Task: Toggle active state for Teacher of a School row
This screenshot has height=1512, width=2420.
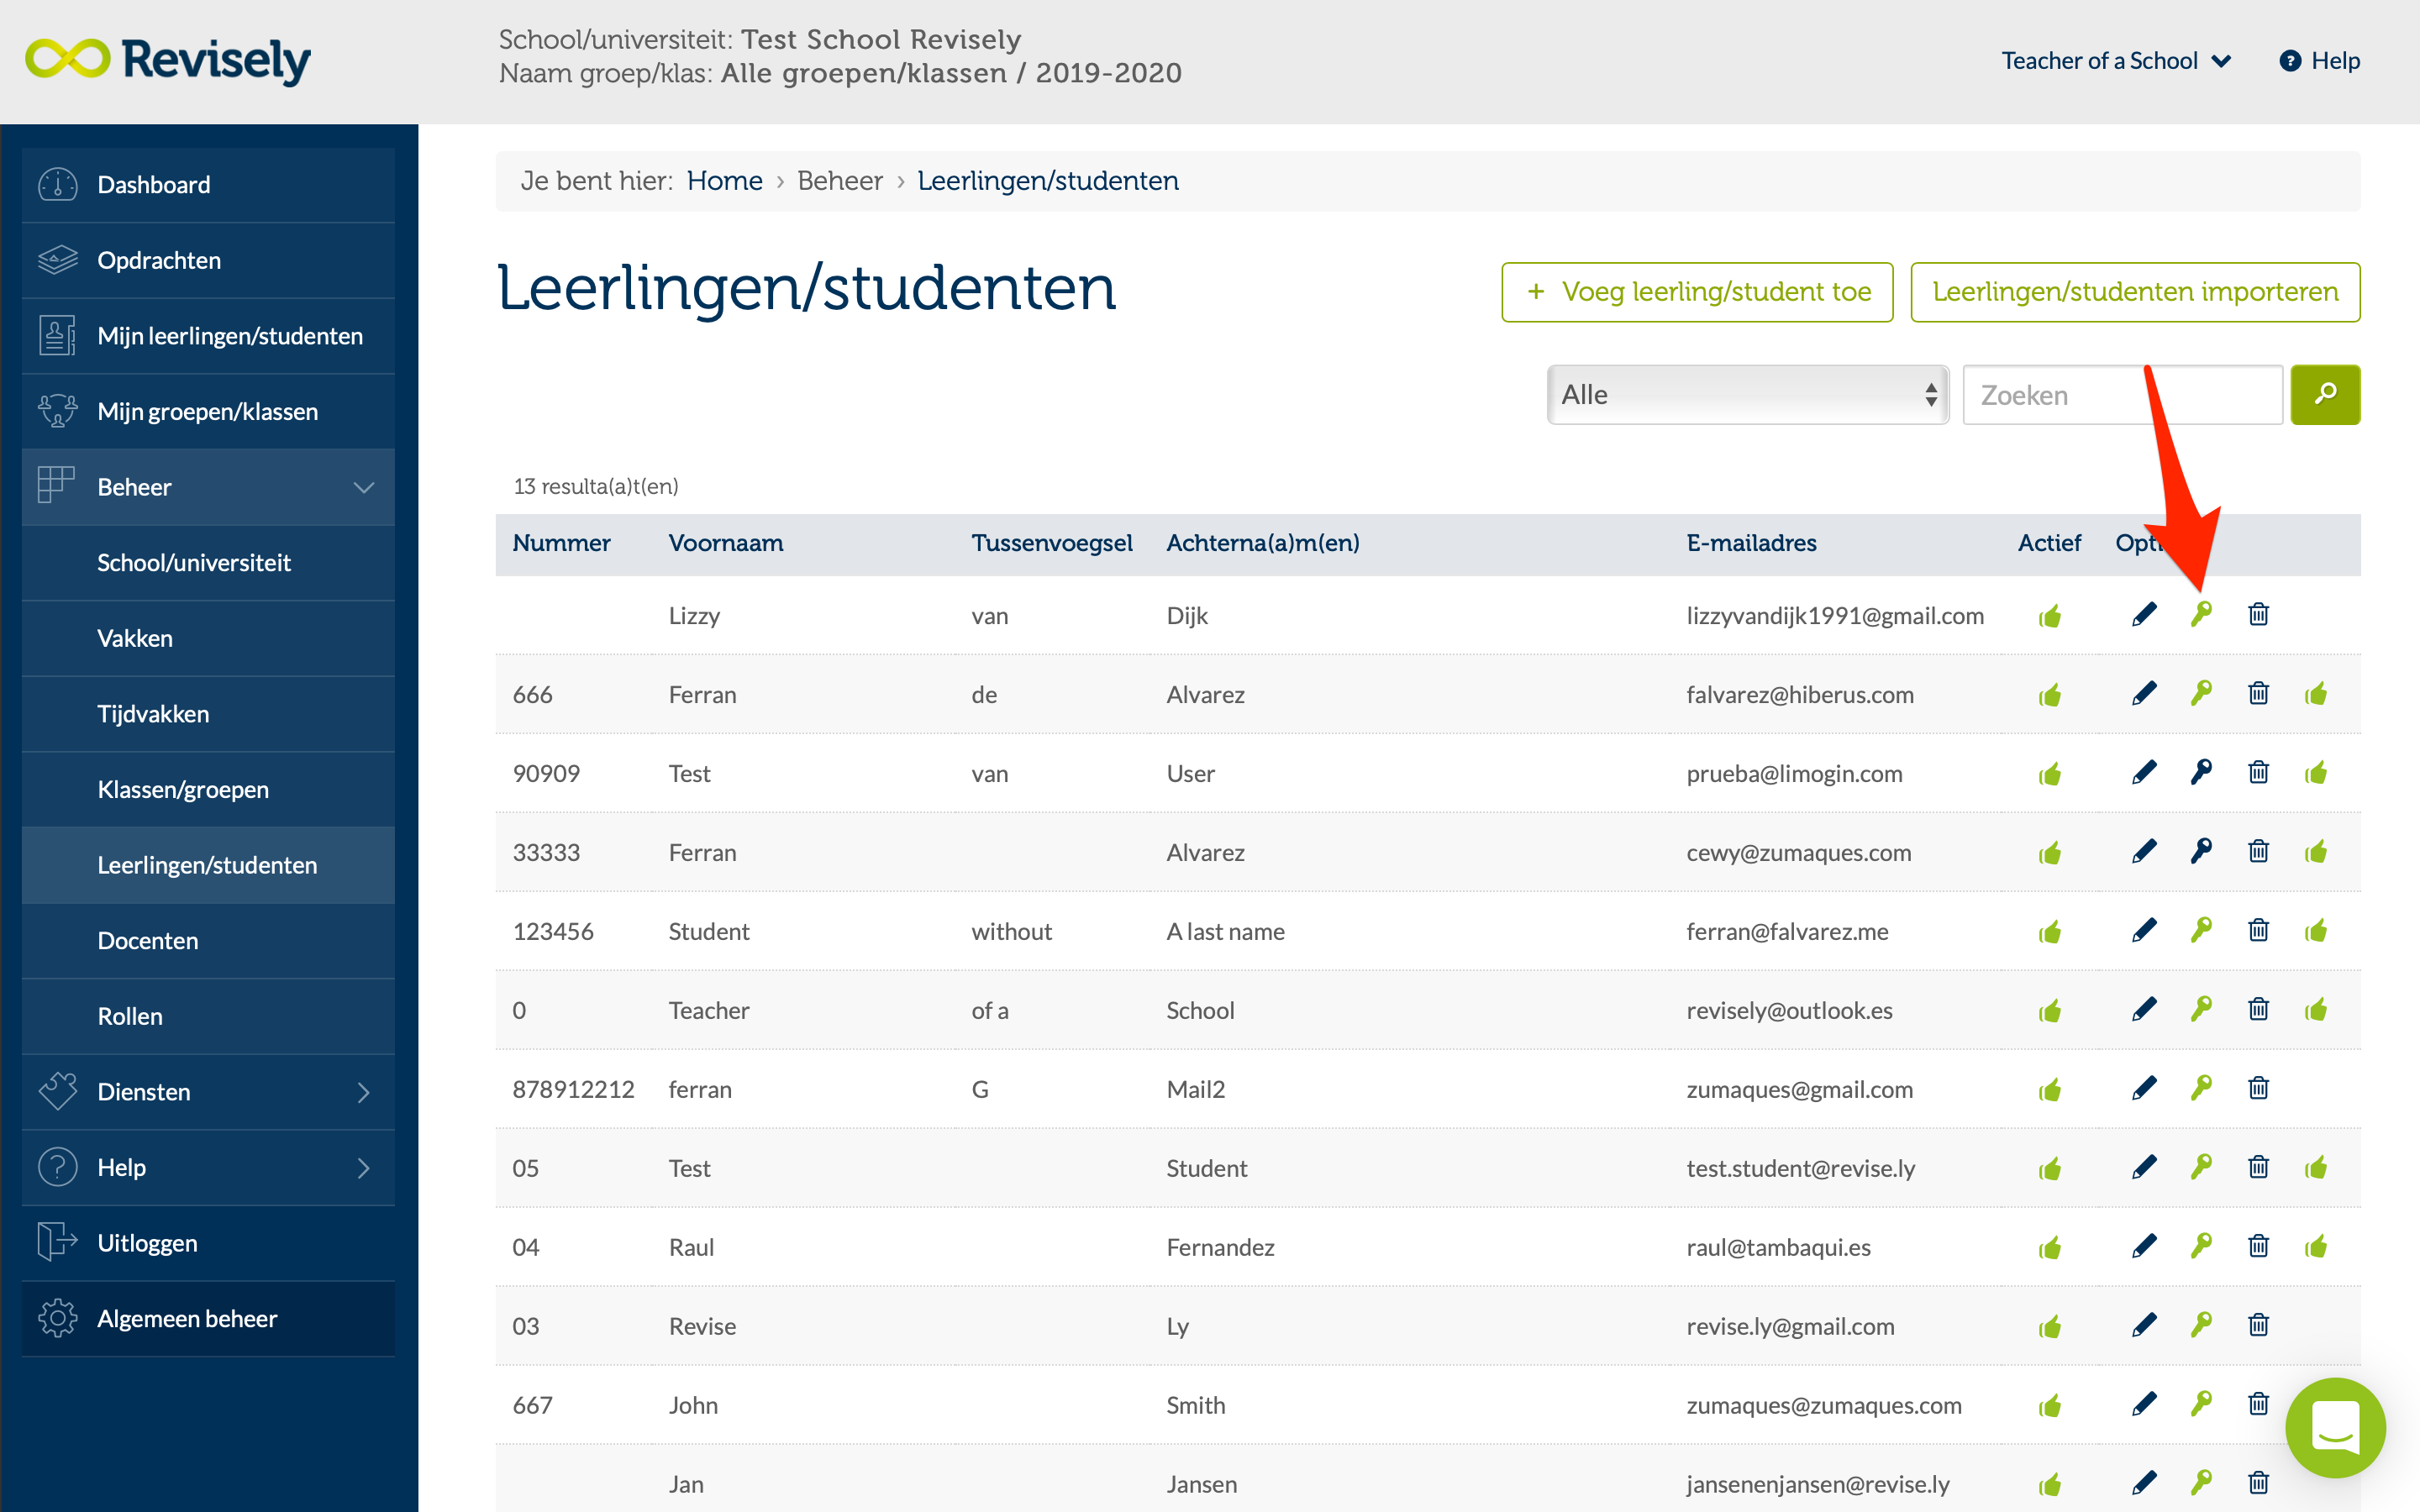Action: pos(2050,1009)
